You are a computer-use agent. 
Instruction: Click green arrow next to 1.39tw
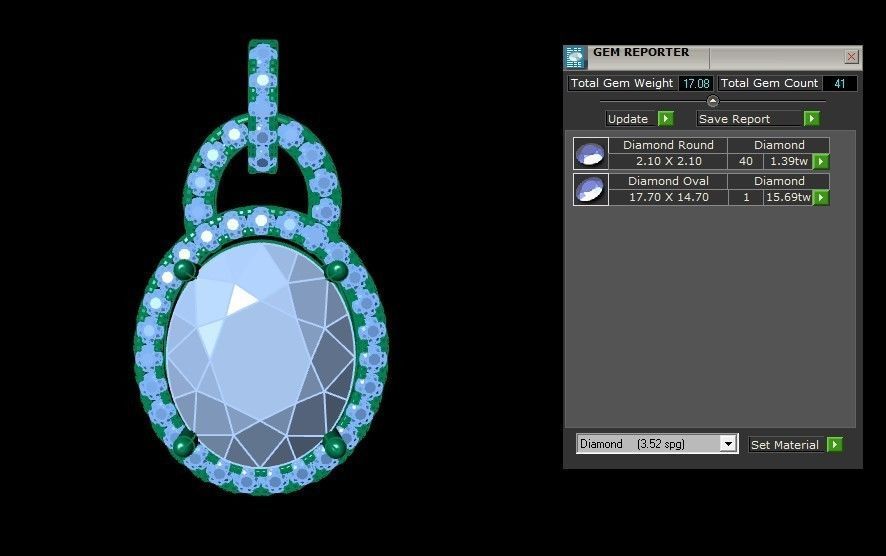[x=821, y=162]
